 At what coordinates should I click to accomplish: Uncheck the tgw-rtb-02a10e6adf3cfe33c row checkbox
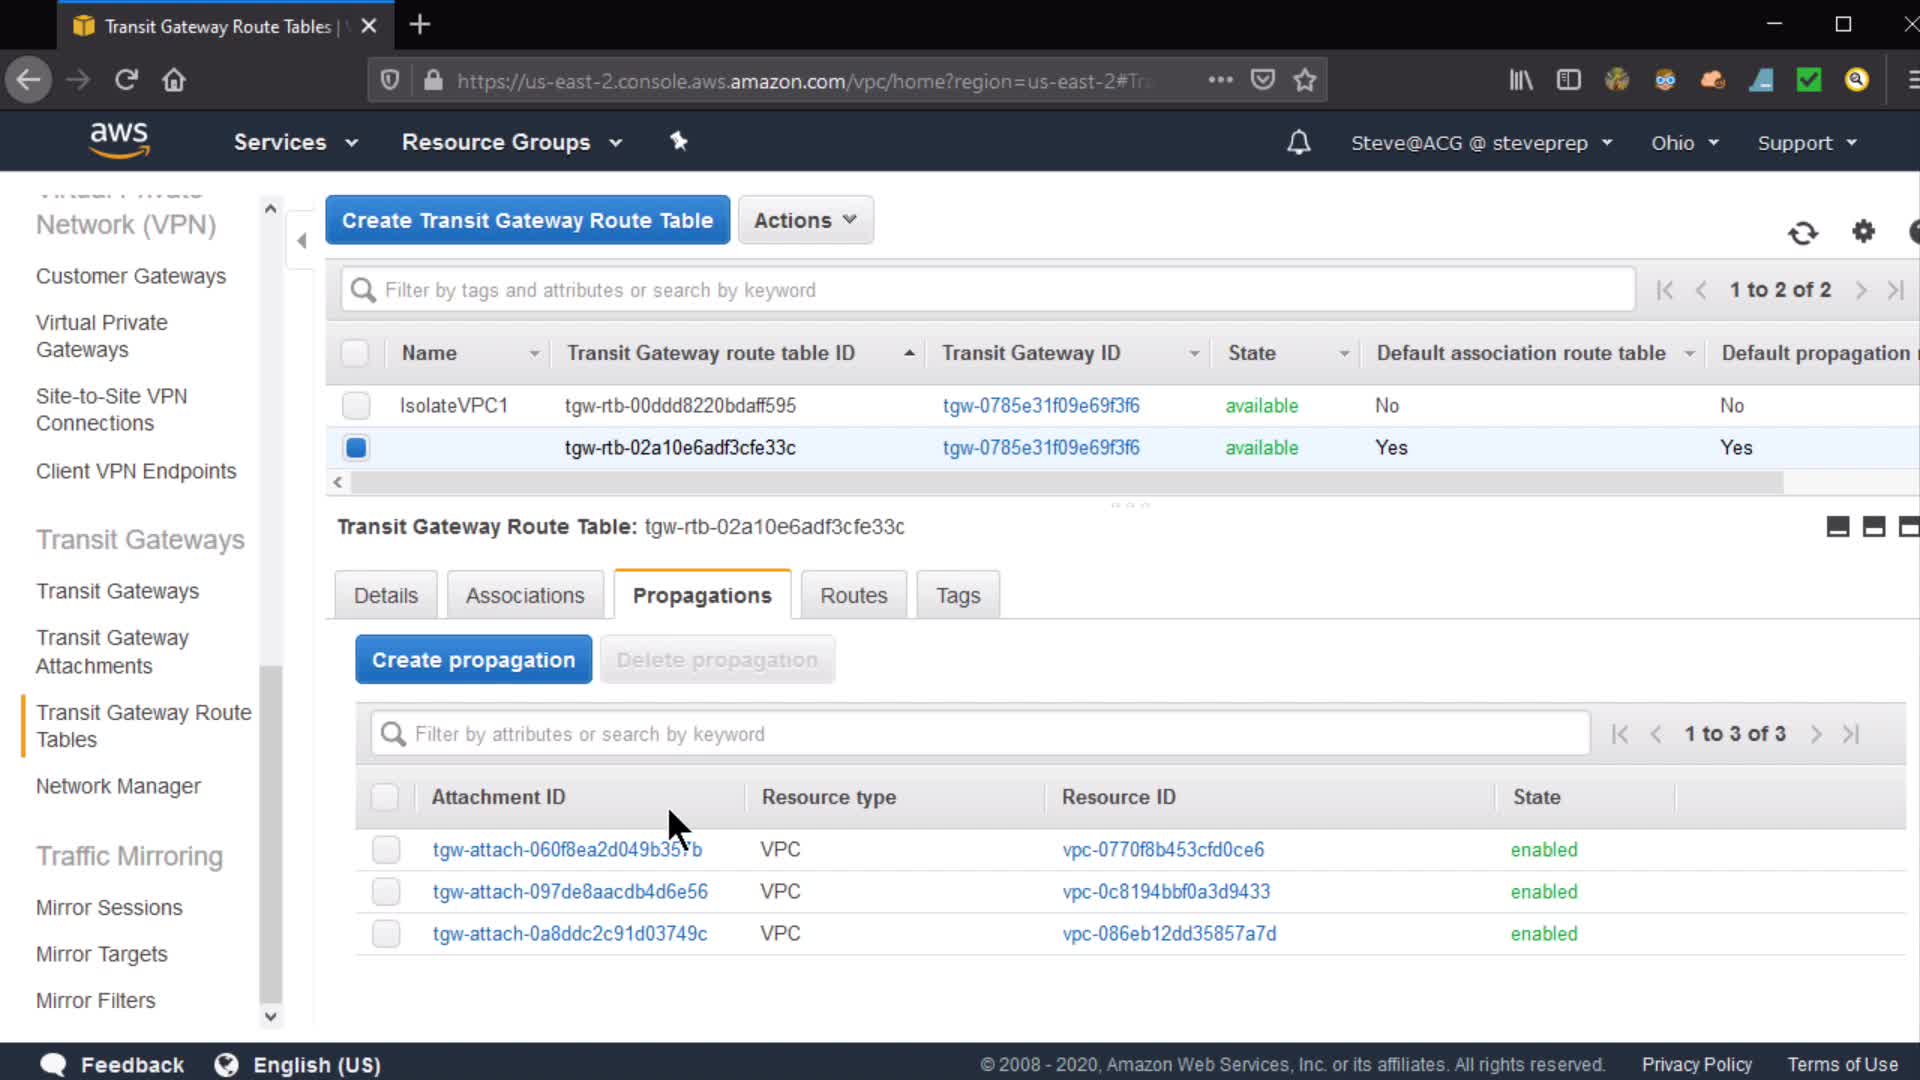click(x=355, y=447)
